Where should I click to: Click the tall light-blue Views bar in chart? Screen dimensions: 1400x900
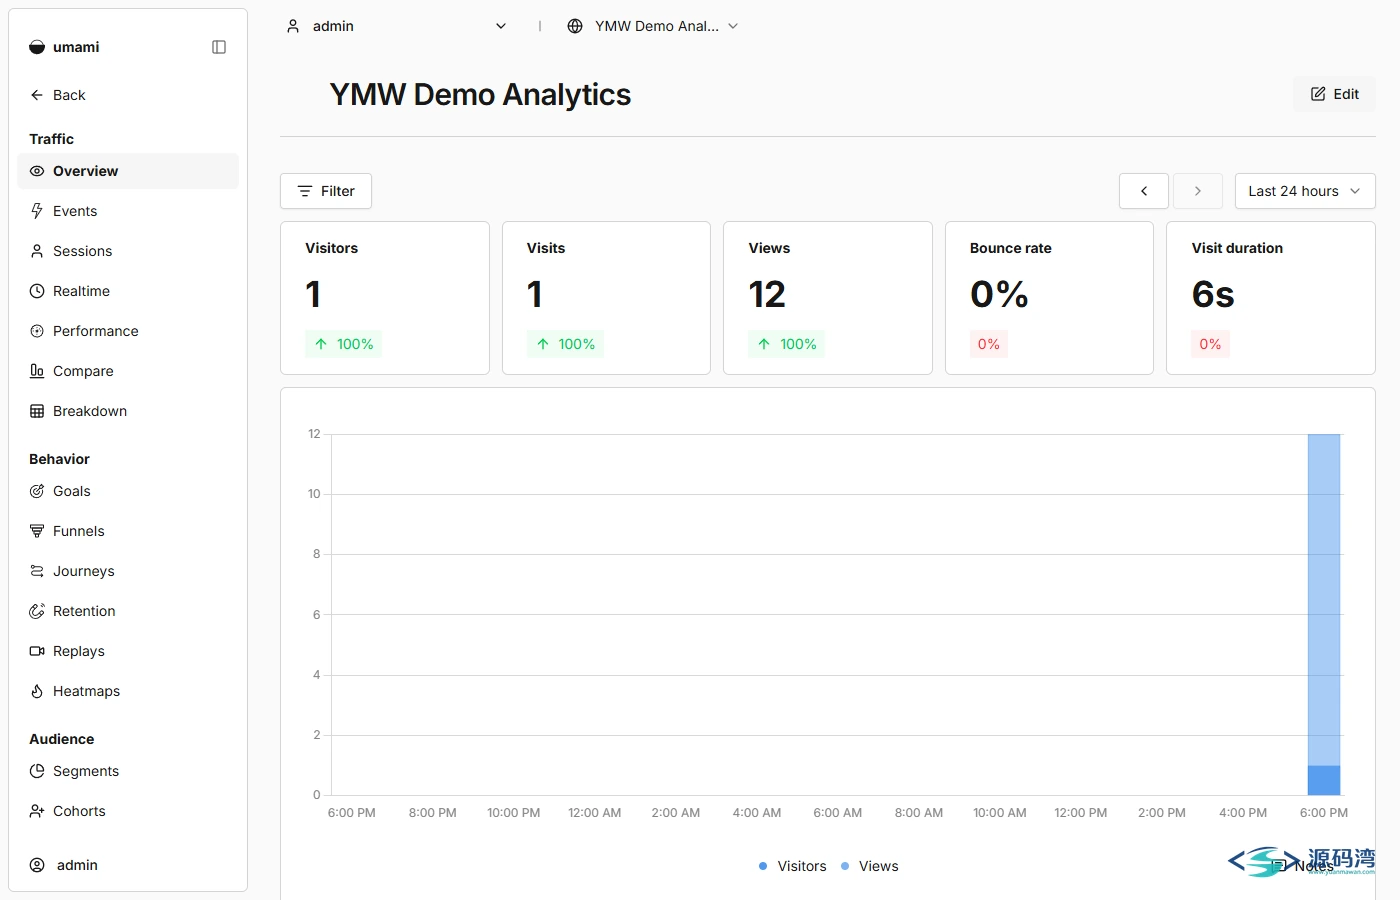pyautogui.click(x=1324, y=600)
